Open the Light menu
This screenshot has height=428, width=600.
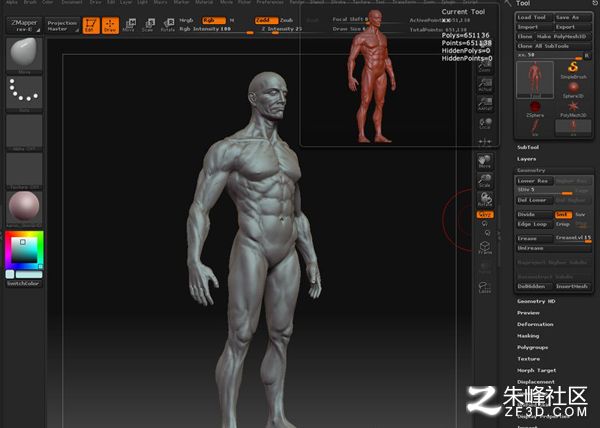point(142,2)
